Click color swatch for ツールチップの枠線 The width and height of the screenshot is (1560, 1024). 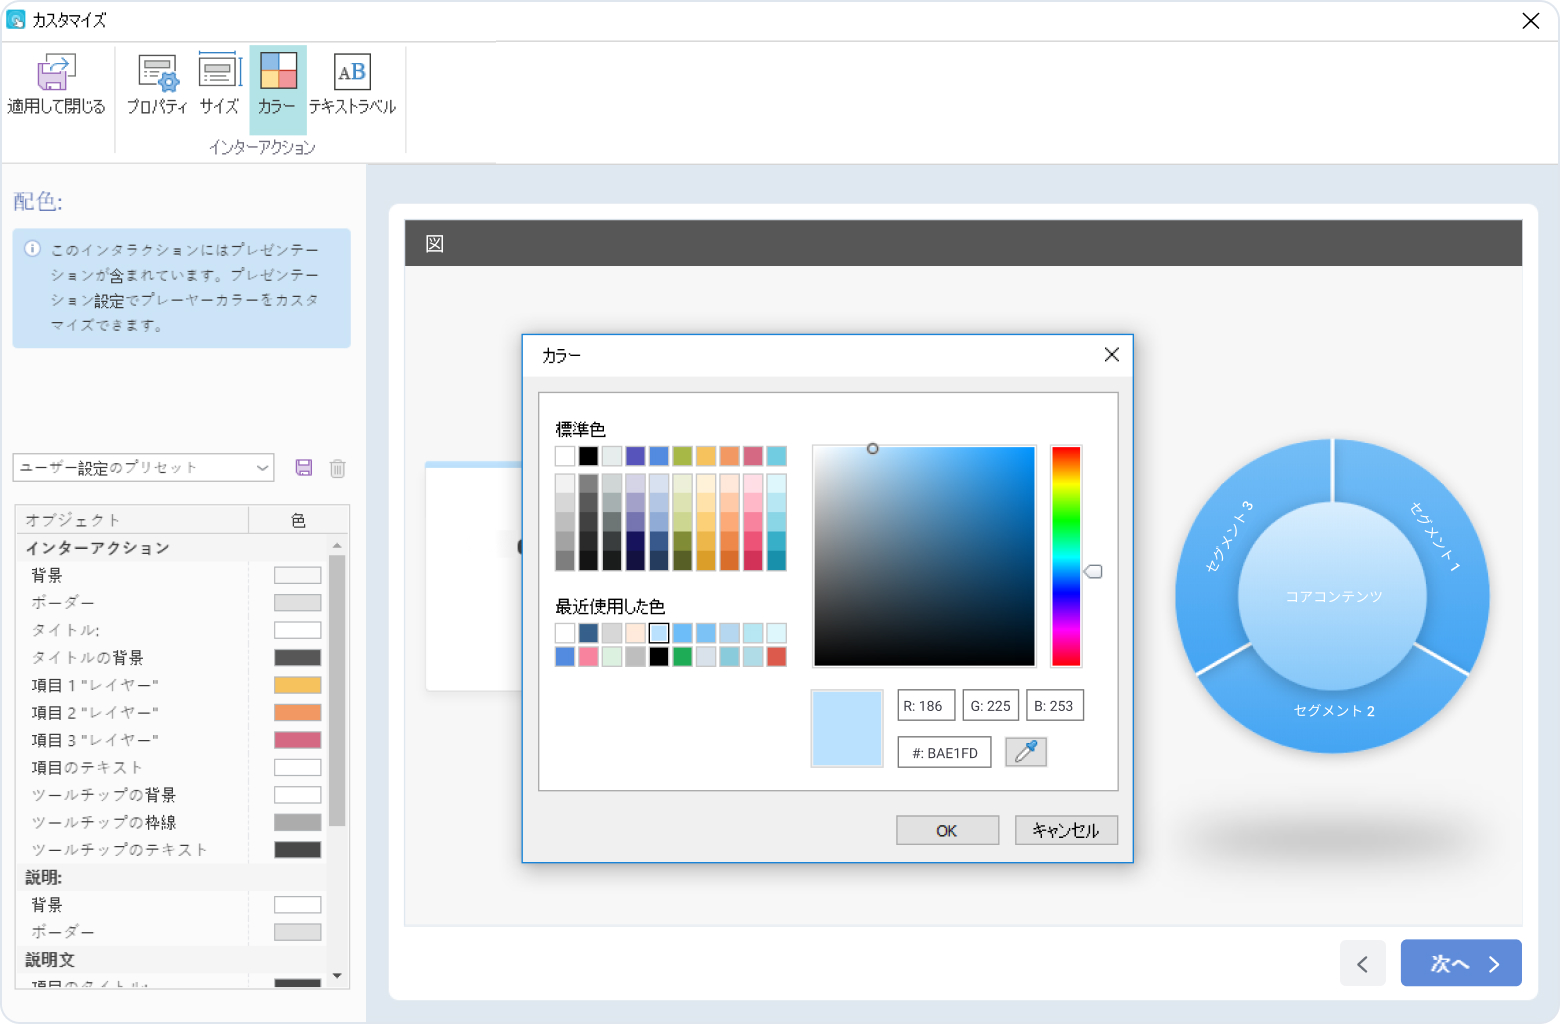[298, 822]
